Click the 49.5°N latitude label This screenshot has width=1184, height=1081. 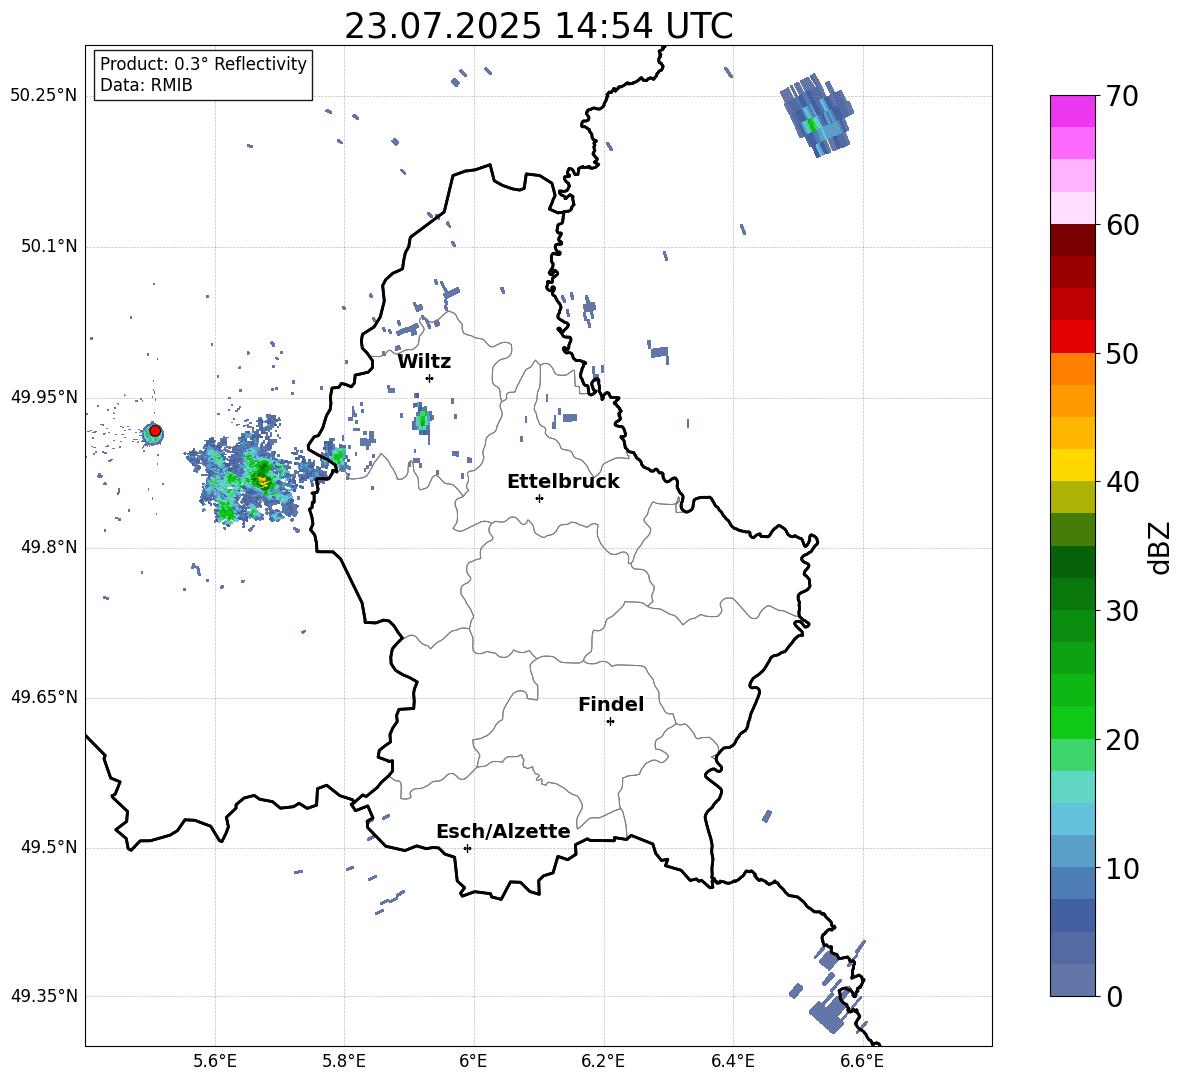tap(49, 847)
